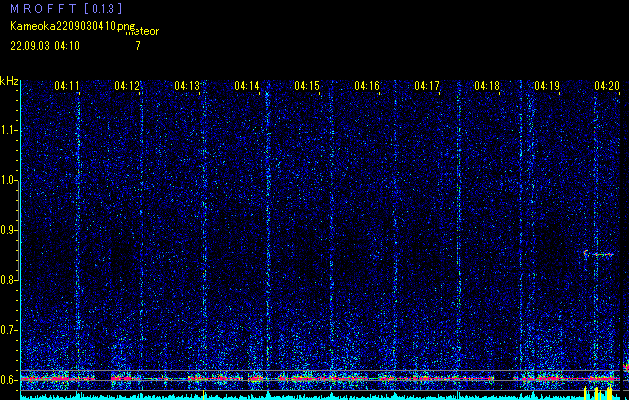Click the 1.0 frequency axis label
Screen dimensions: 629x400
click(7, 181)
